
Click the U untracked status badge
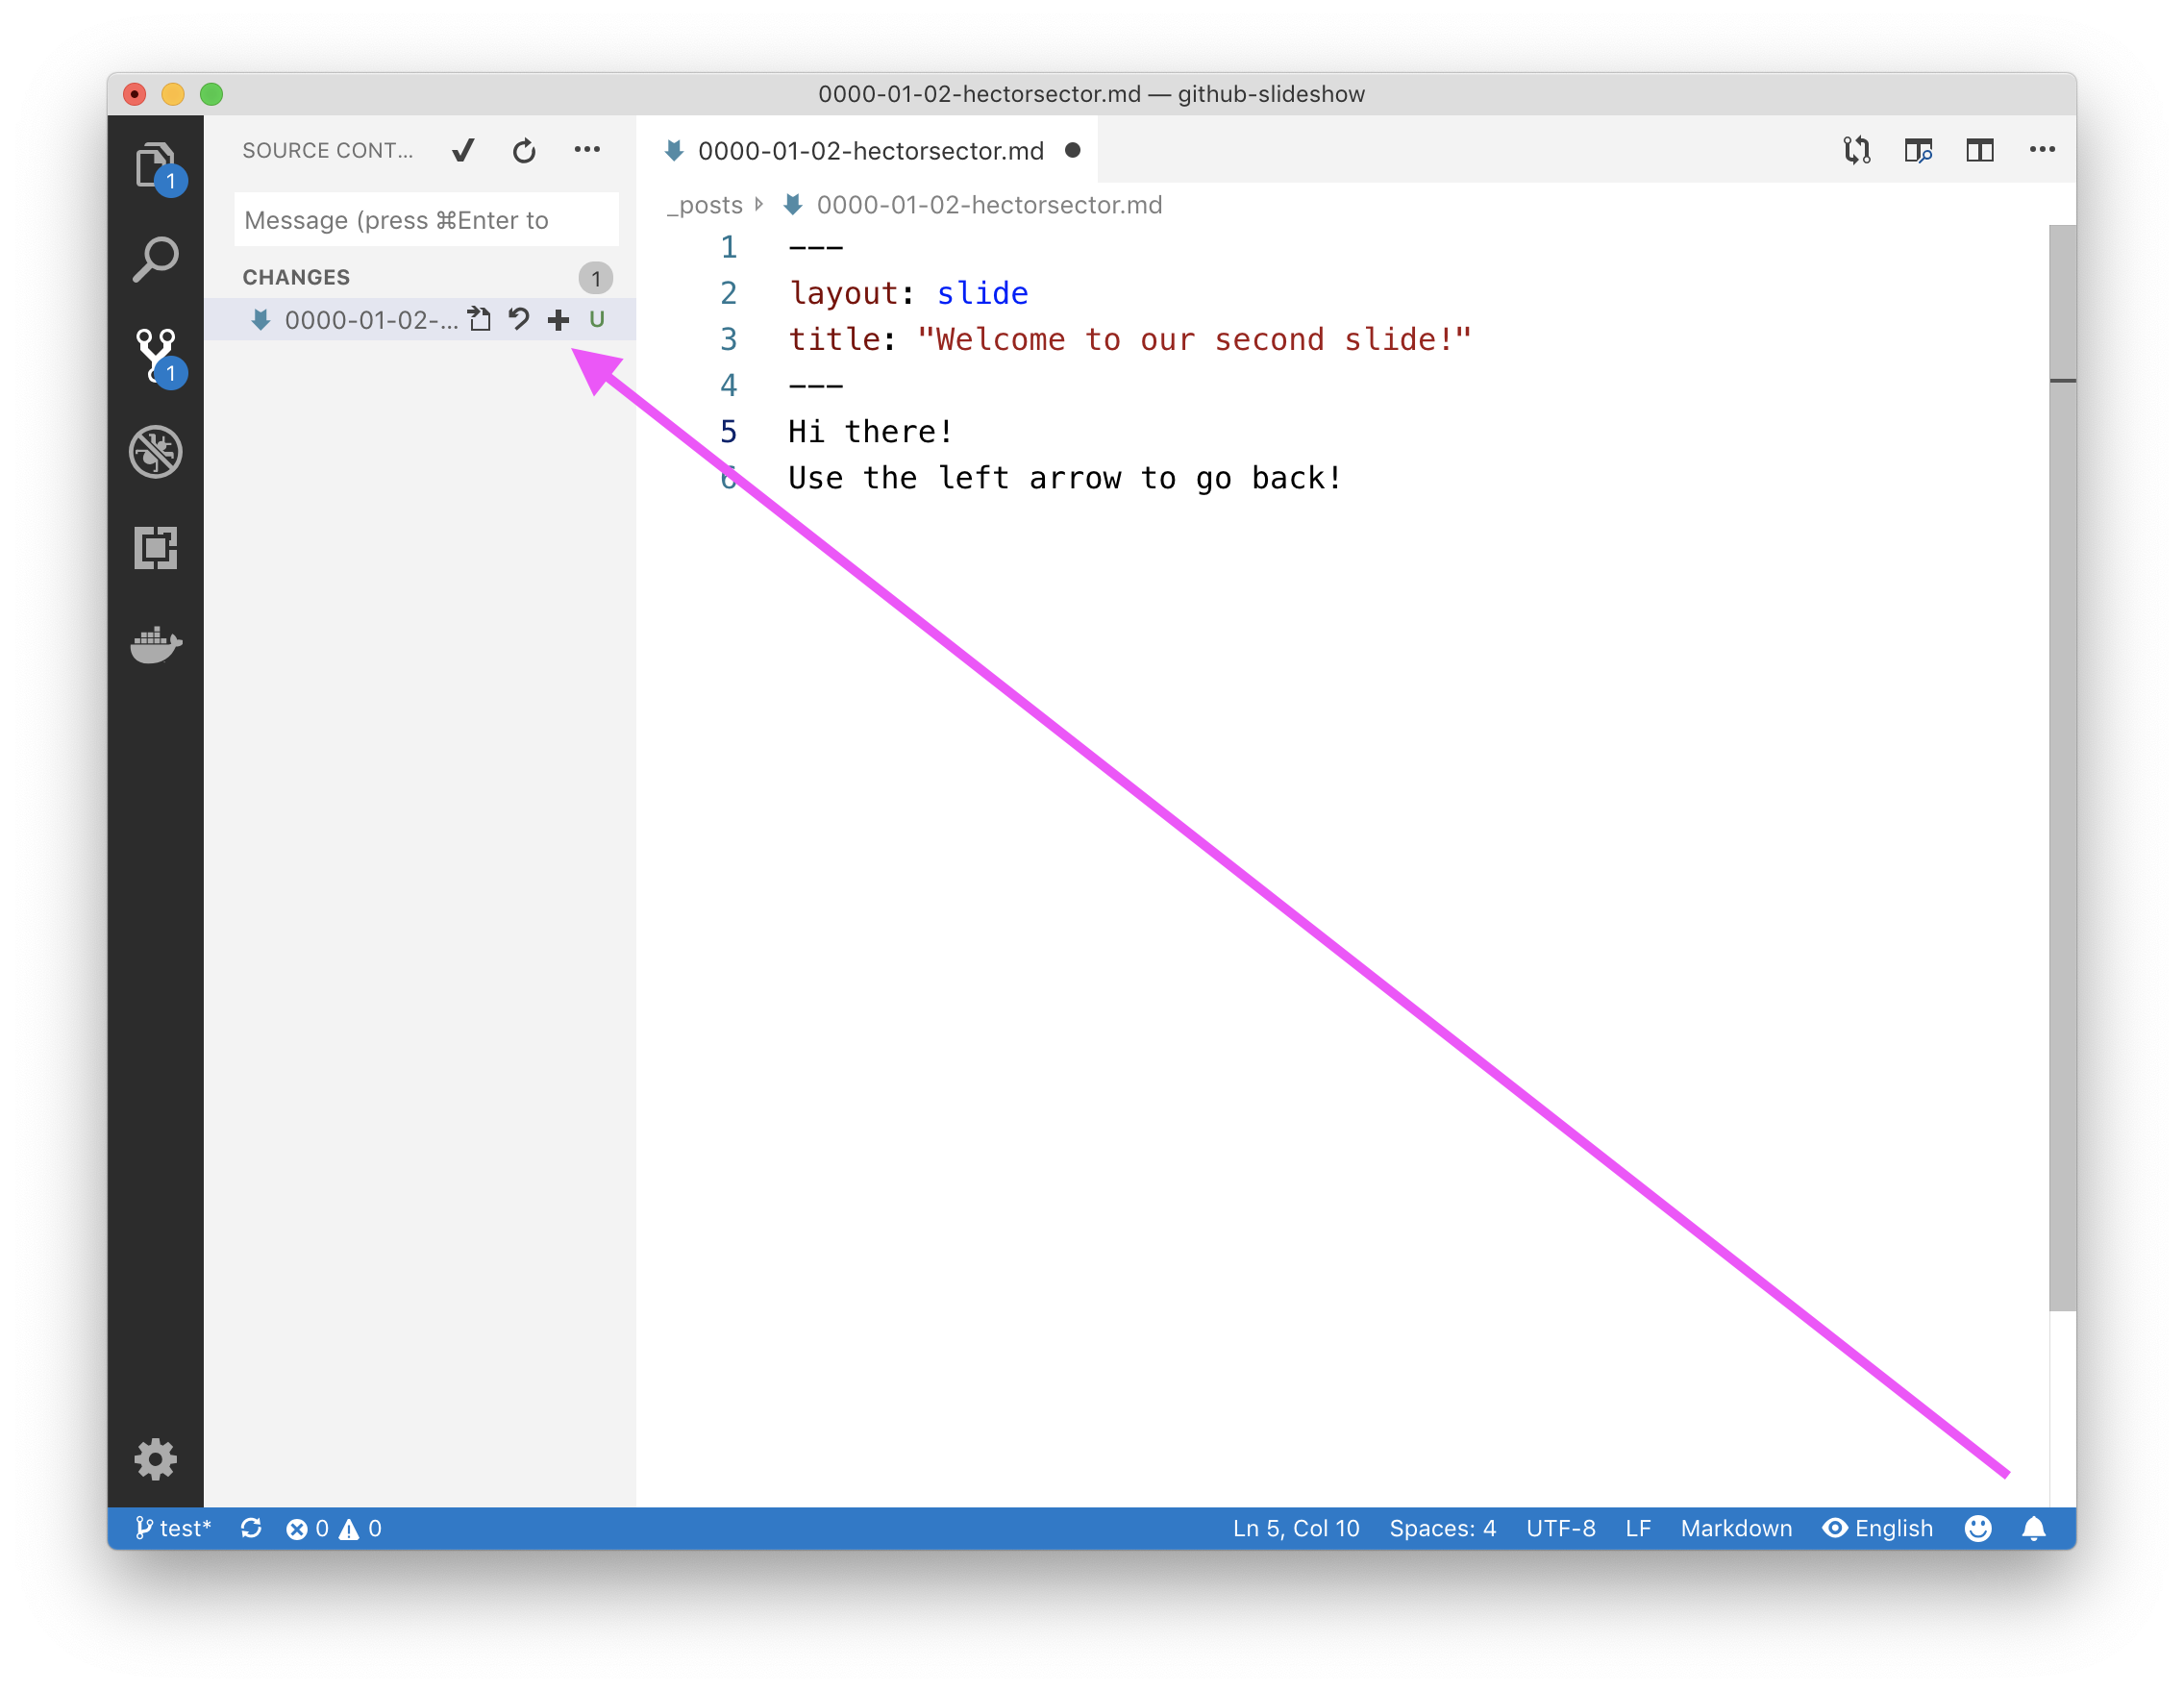click(x=601, y=319)
